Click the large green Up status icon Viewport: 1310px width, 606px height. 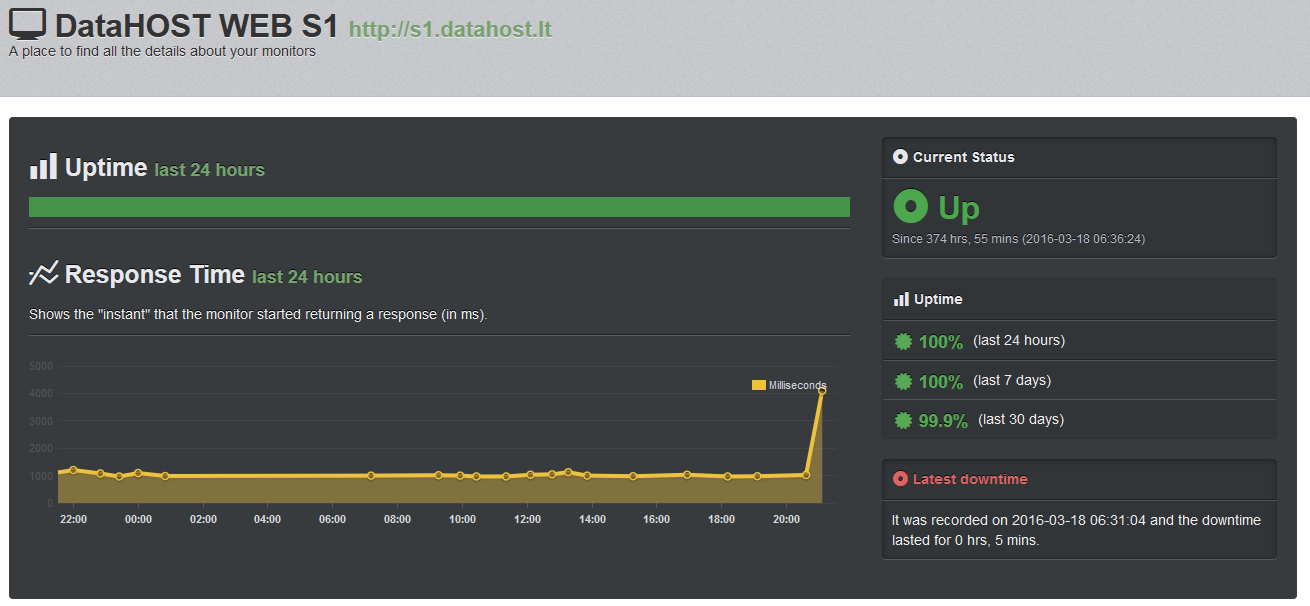[911, 207]
